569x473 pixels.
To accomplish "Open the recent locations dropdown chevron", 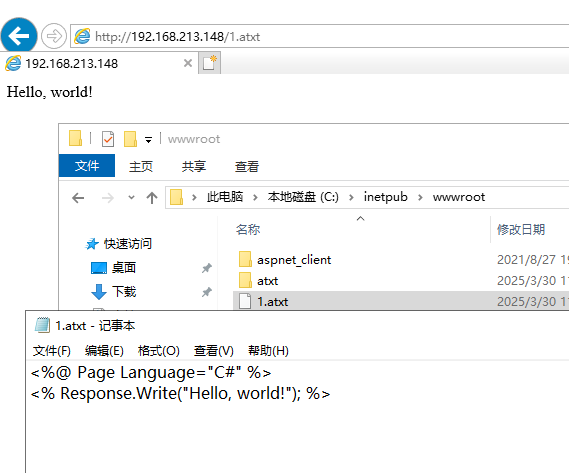I will pyautogui.click(x=131, y=197).
